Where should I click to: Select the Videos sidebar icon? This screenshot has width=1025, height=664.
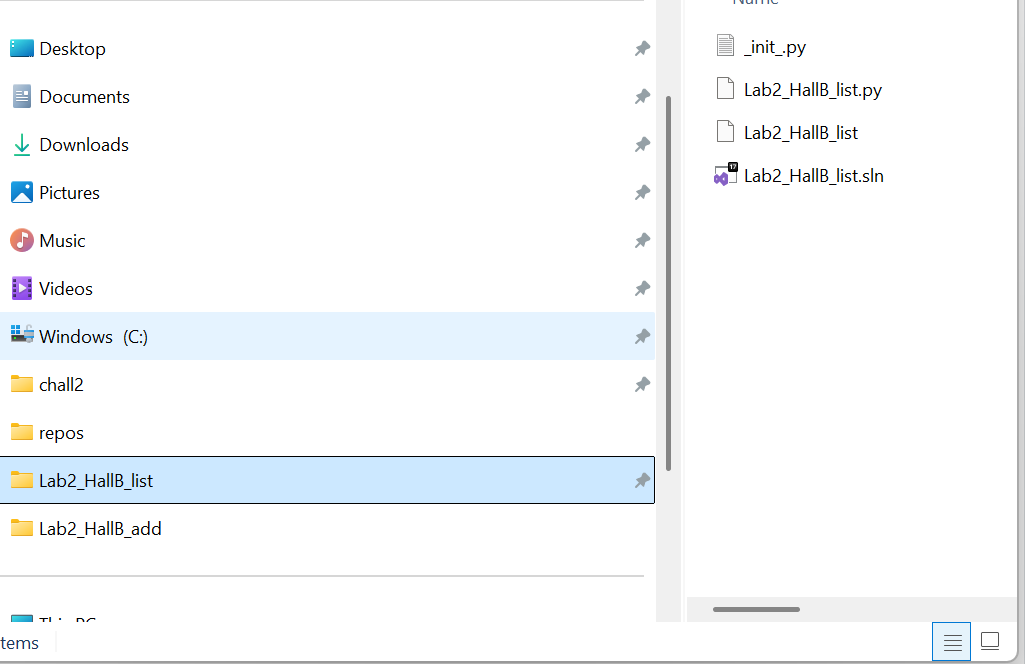(x=21, y=288)
